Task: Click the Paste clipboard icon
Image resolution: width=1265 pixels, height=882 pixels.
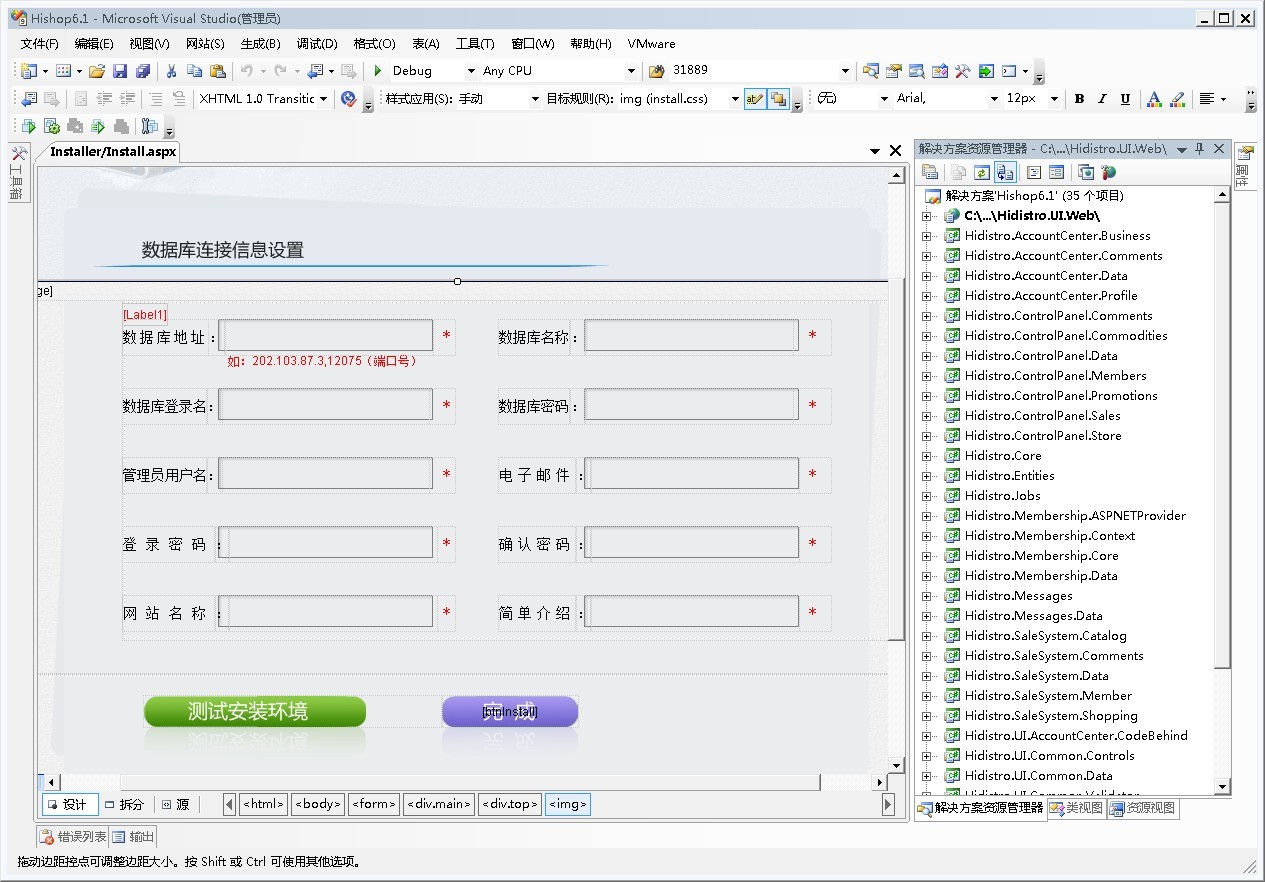Action: tap(217, 71)
